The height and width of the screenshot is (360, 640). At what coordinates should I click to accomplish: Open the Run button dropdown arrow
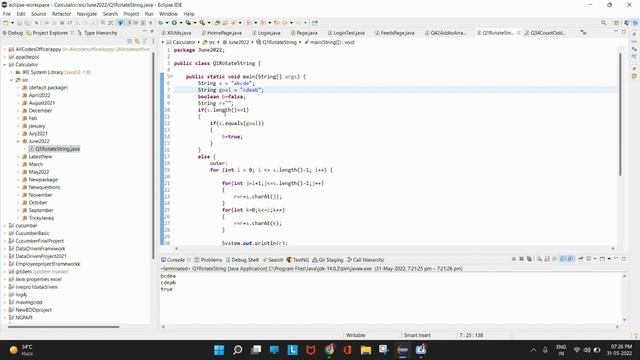[x=181, y=23]
